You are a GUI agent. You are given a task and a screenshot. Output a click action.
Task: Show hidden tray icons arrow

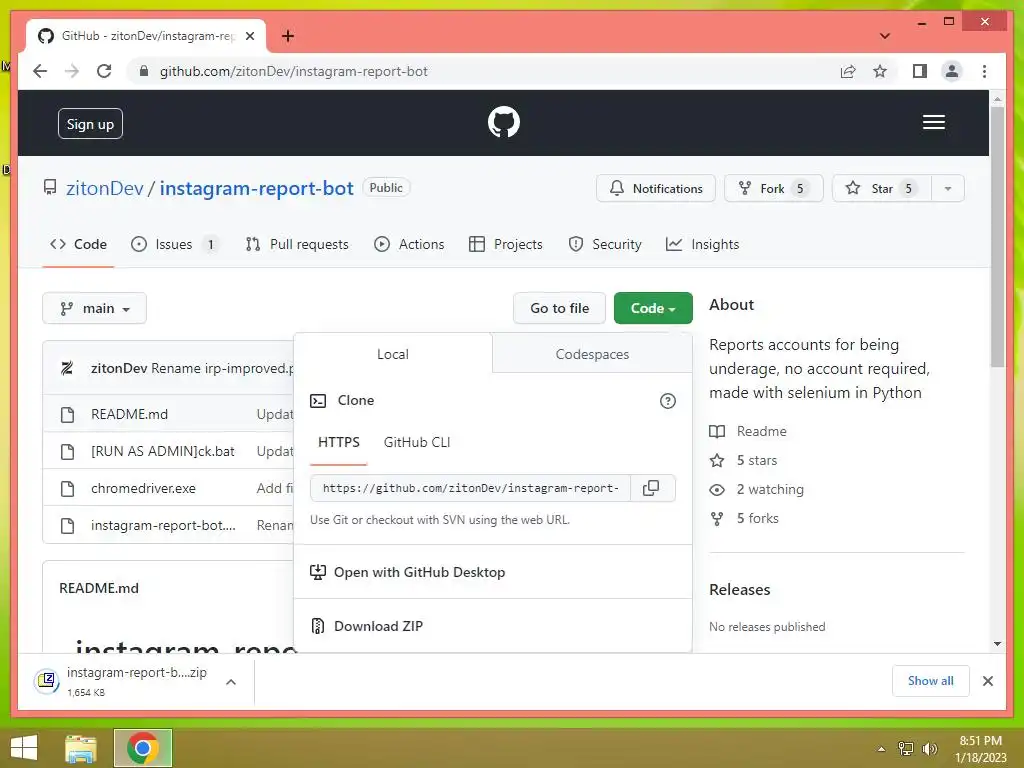point(881,749)
